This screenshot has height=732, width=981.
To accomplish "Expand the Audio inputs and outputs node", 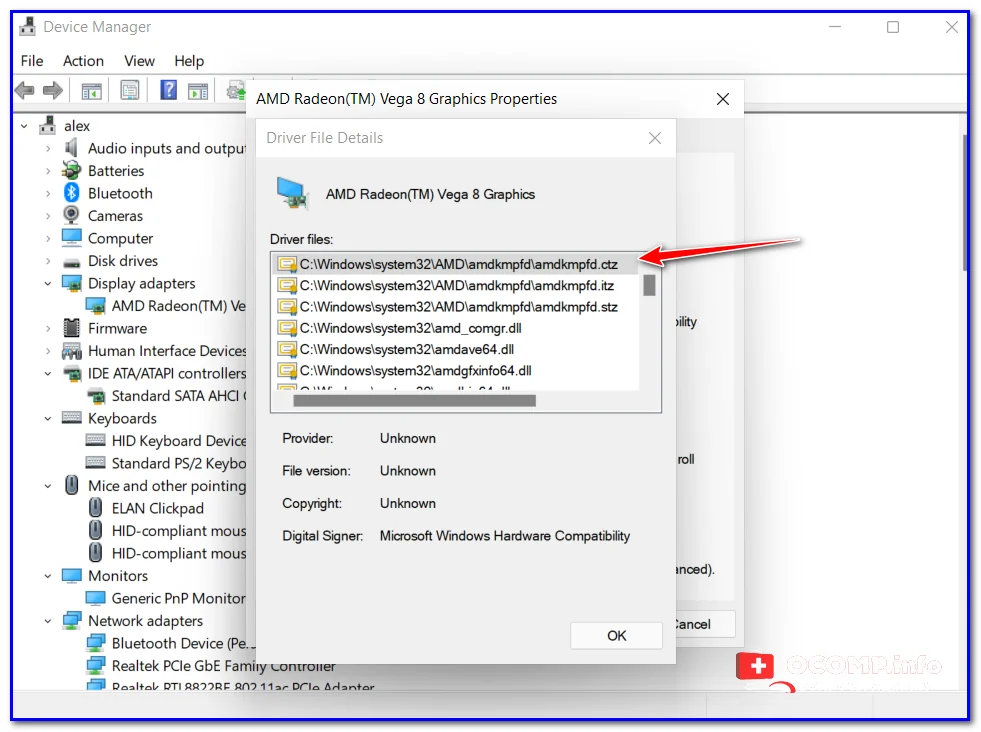I will tap(48, 149).
